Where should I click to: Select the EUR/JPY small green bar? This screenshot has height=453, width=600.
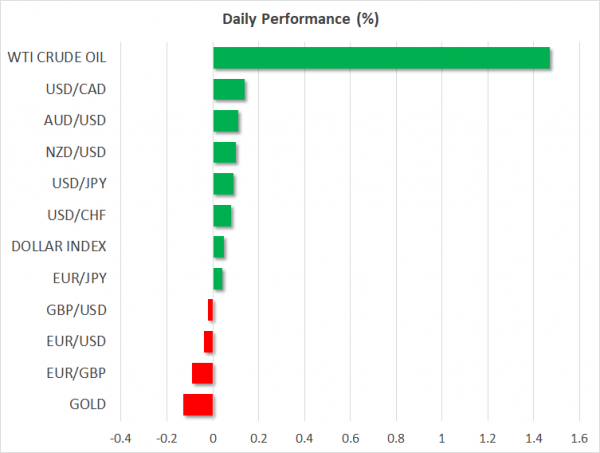[x=218, y=279]
